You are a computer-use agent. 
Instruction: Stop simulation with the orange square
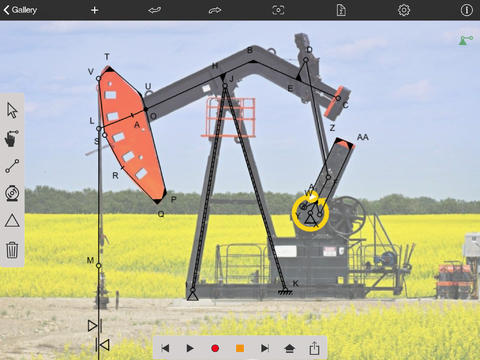point(240,348)
